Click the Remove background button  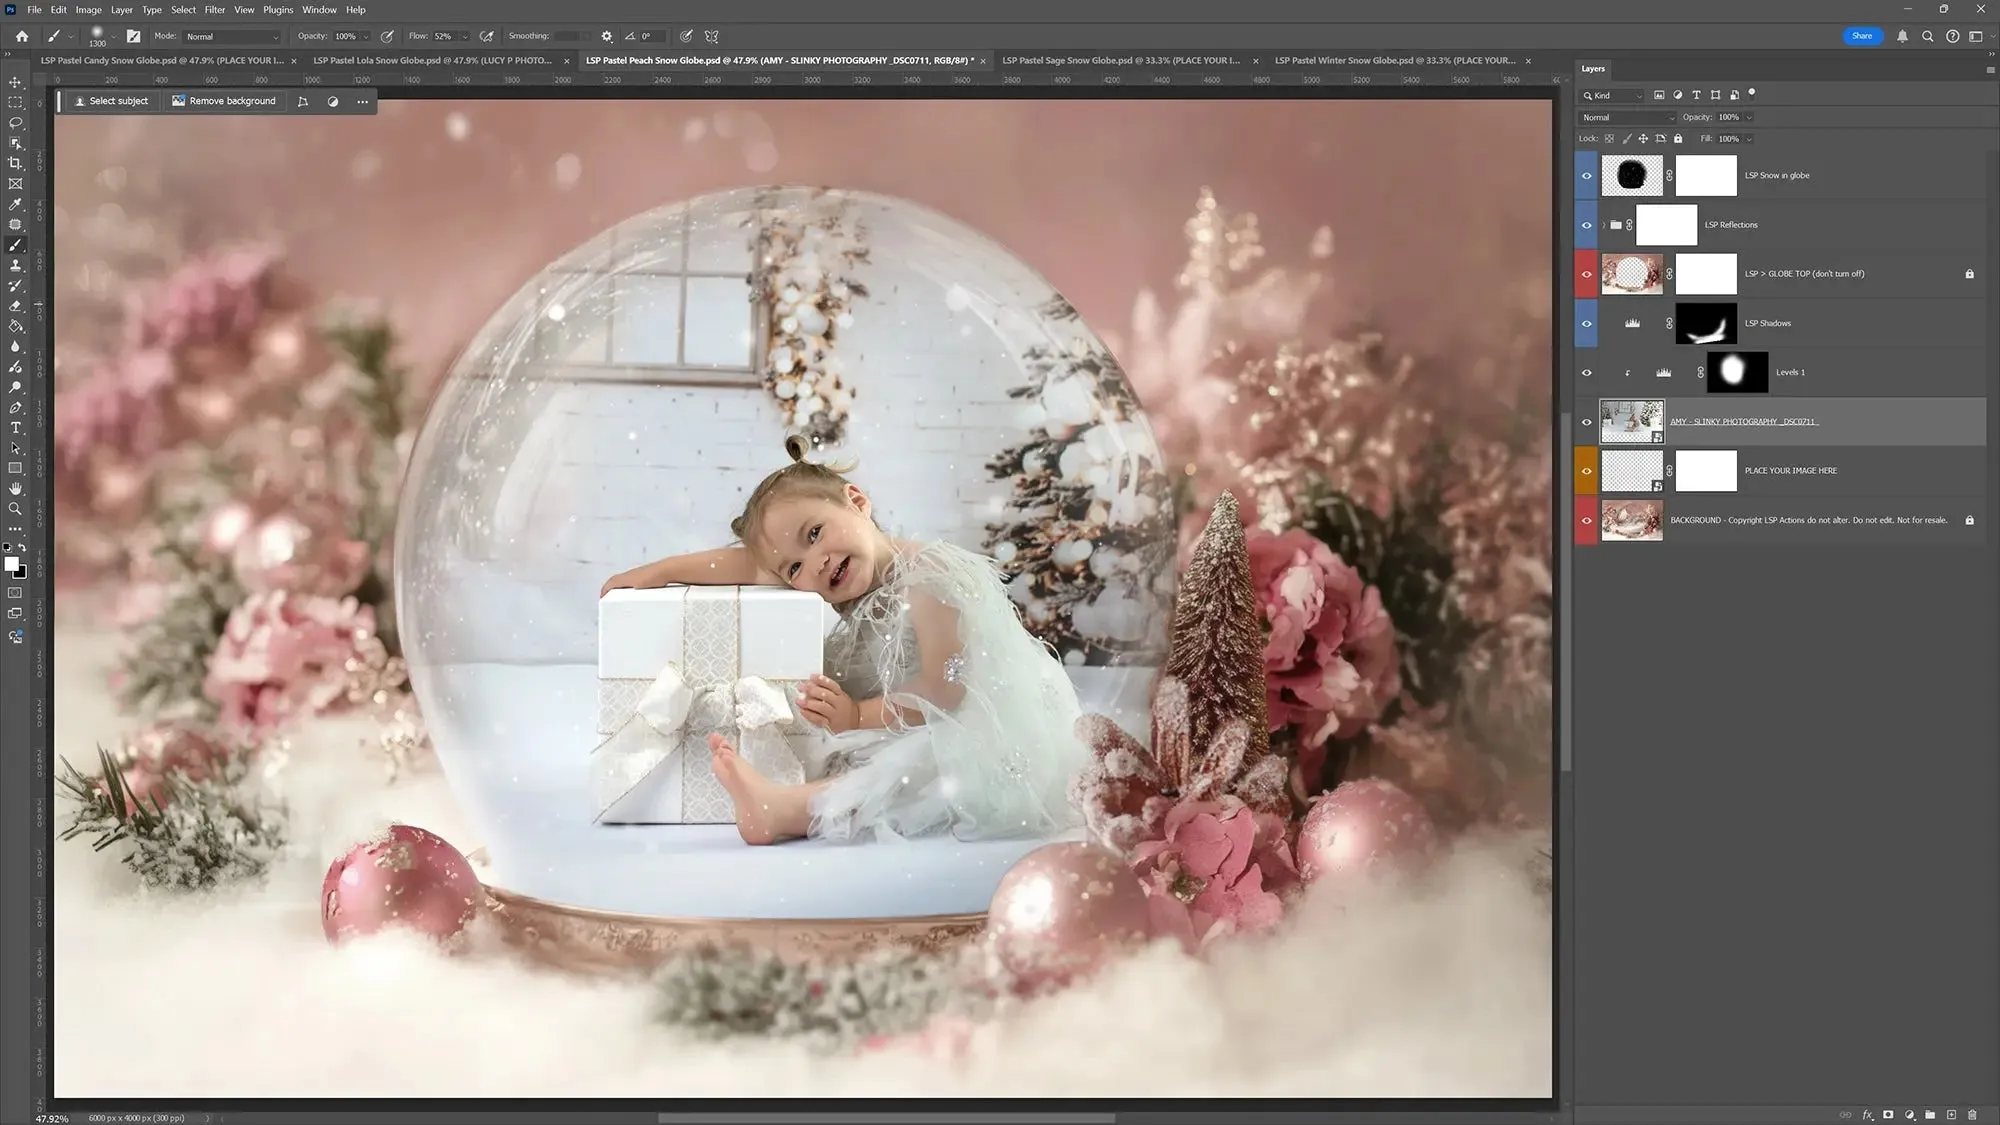tap(224, 101)
